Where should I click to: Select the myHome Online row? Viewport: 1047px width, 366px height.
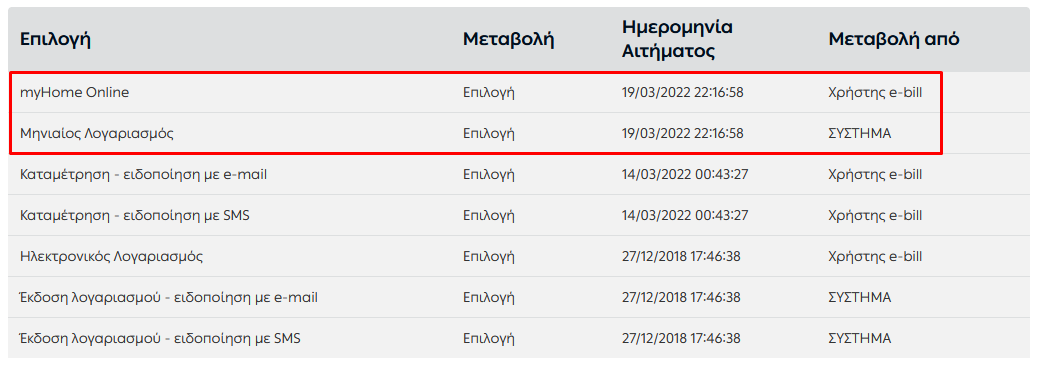[x=519, y=93]
